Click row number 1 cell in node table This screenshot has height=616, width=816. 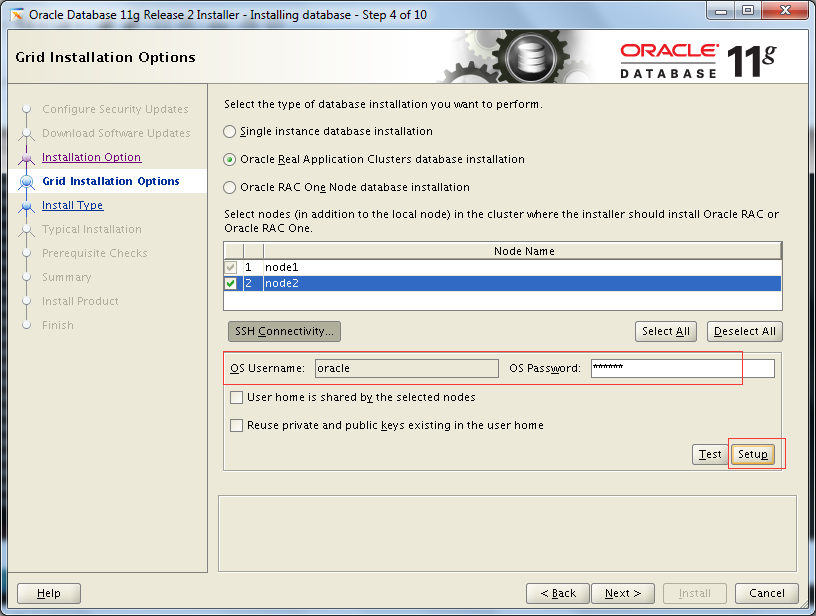pos(253,267)
